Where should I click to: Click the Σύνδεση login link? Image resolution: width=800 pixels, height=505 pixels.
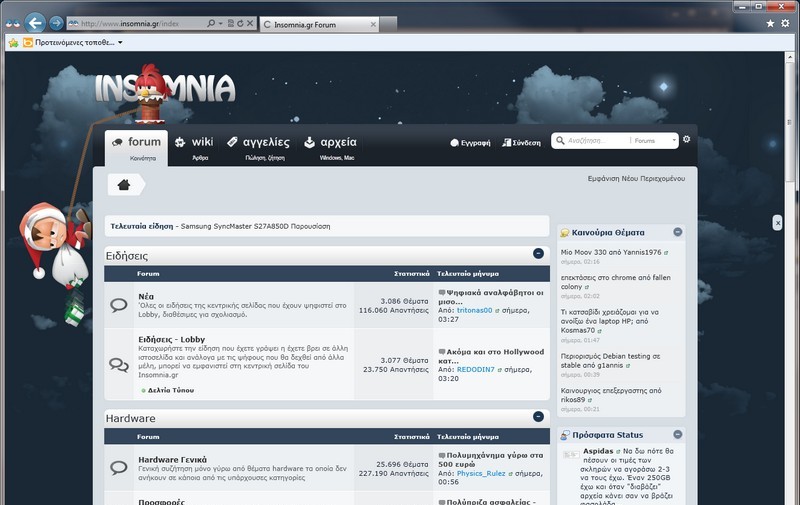(521, 143)
